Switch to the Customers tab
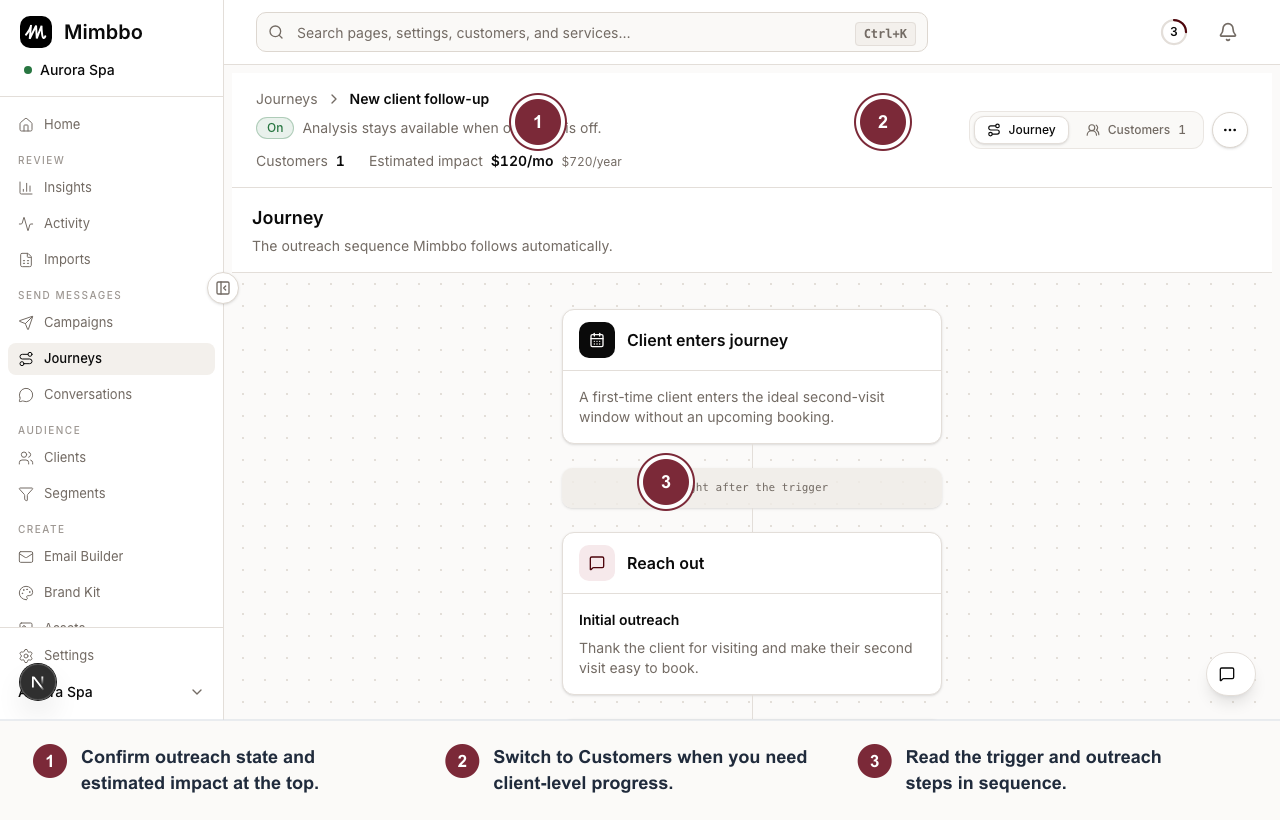The height and width of the screenshot is (820, 1280). coord(1136,130)
